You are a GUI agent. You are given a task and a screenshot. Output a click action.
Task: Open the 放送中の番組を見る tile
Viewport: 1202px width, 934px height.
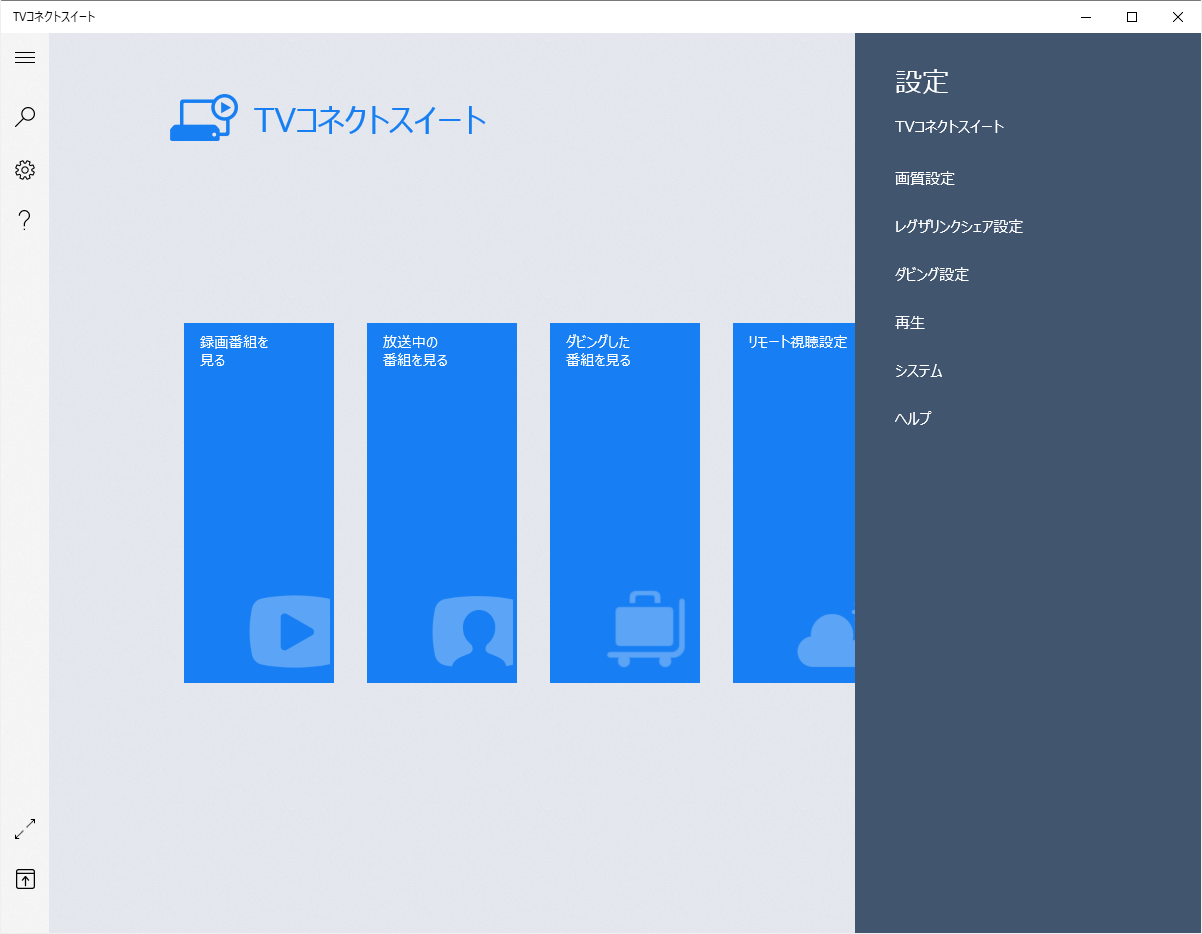[x=442, y=503]
